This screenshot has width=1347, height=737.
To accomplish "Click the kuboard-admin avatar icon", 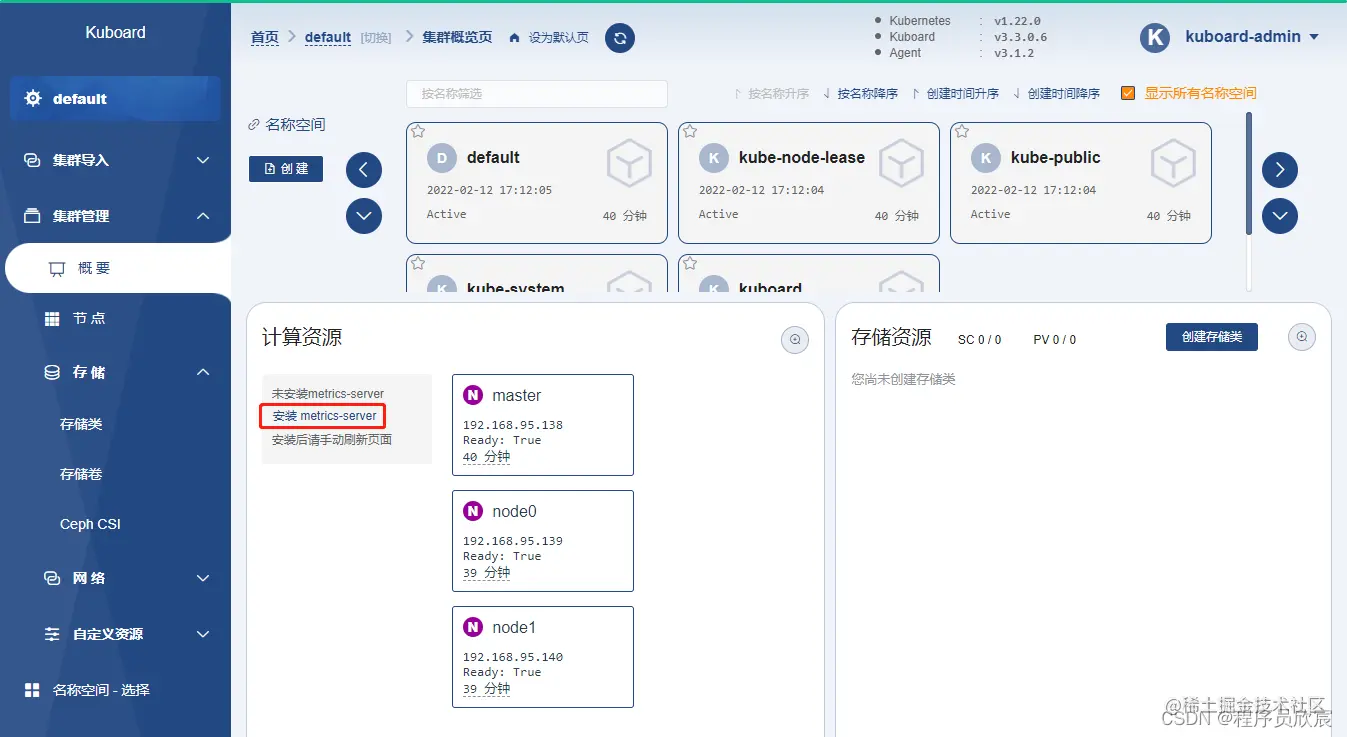I will tap(1154, 37).
